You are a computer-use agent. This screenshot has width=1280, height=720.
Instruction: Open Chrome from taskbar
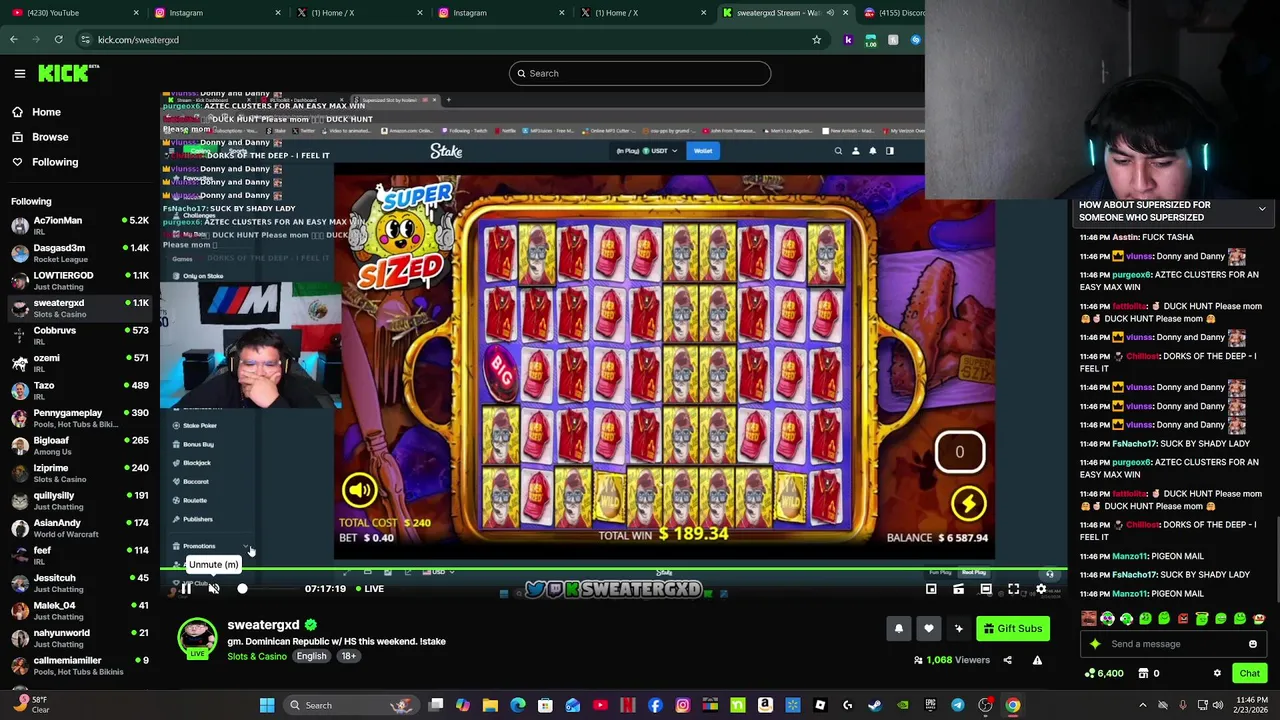1013,706
